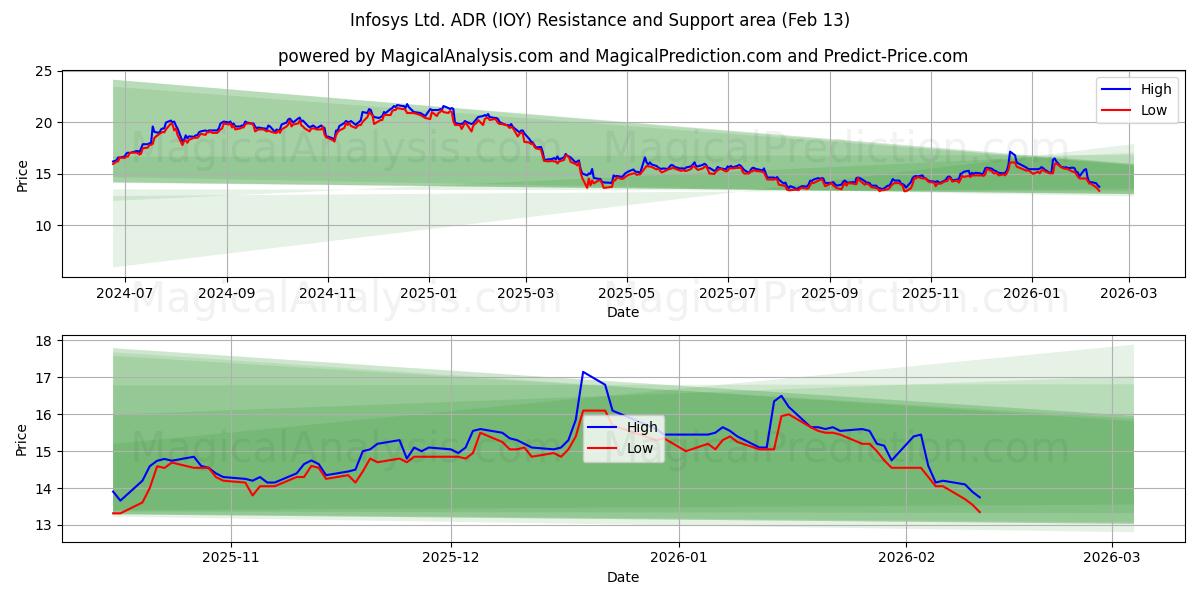
Task: Click the '2025-03' date label on top chart axis
Action: (x=526, y=294)
